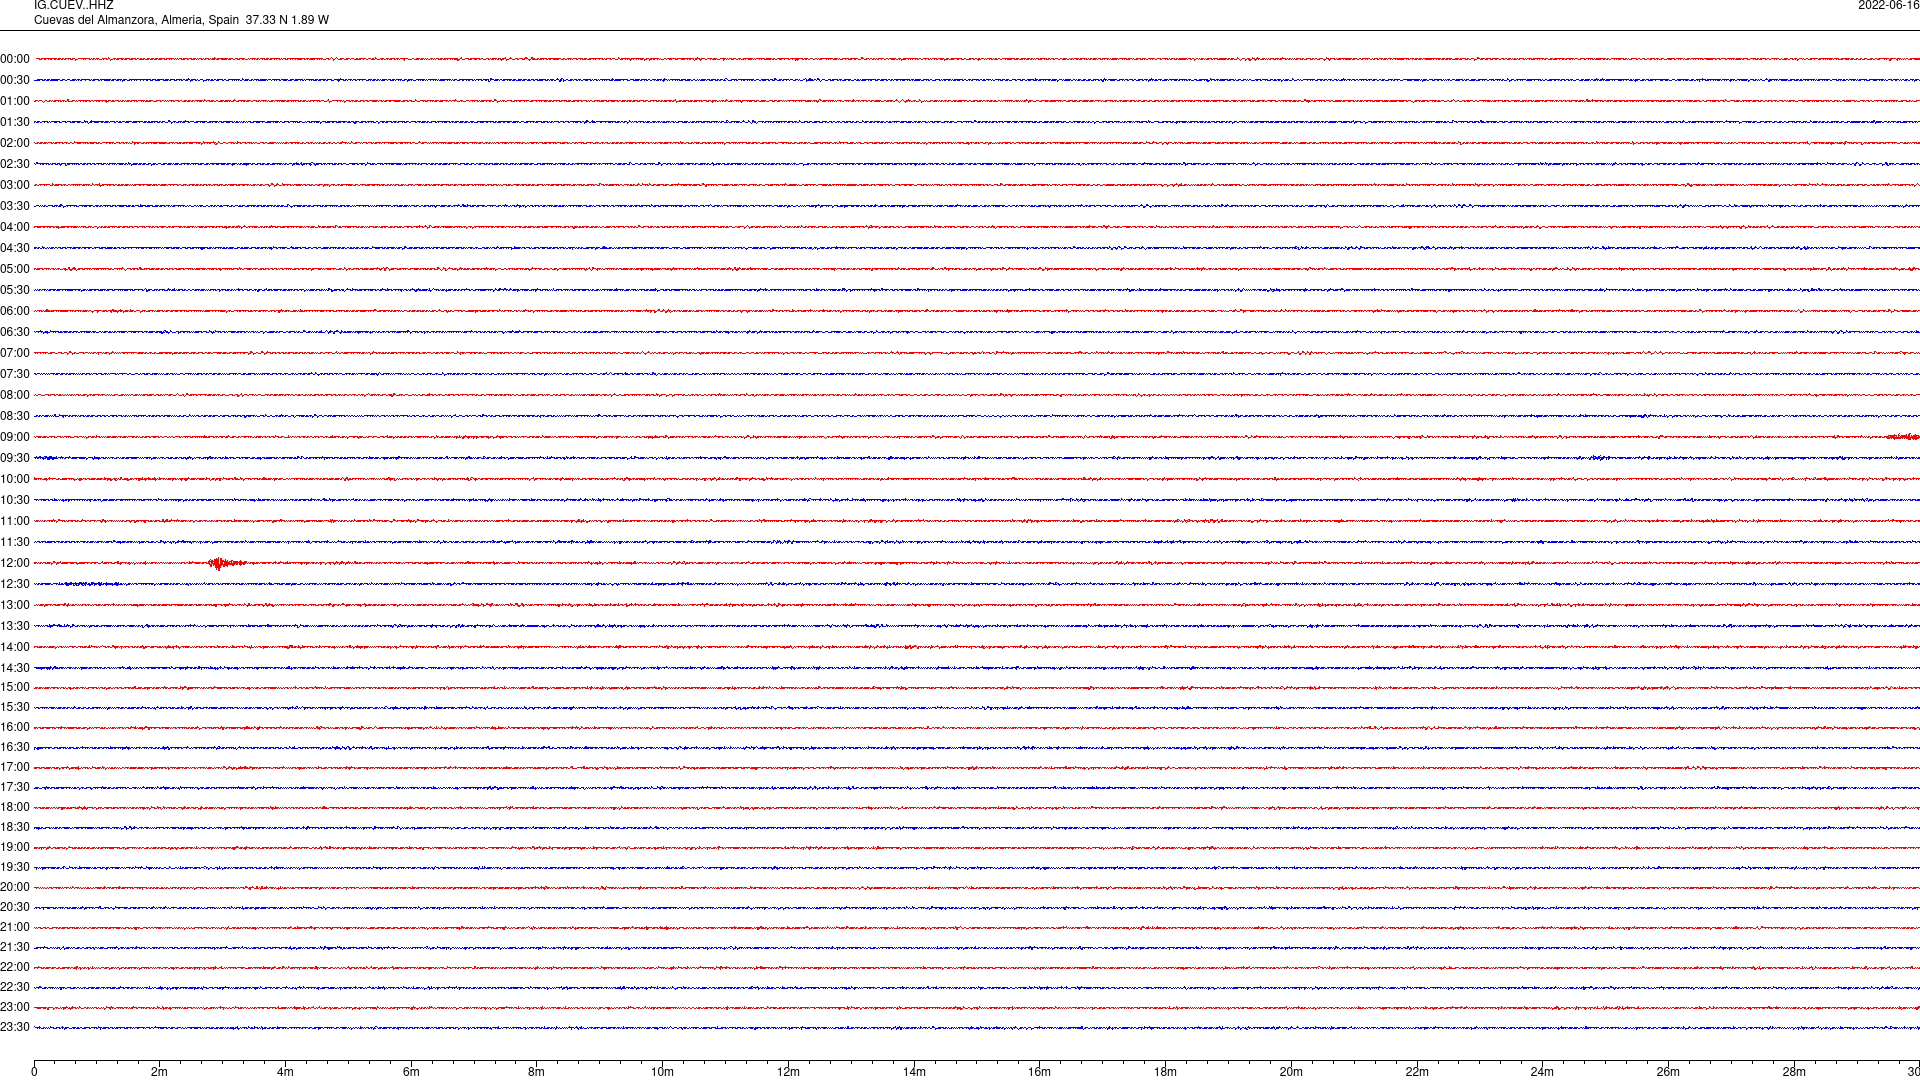This screenshot has height=1080, width=1920.
Task: Select the 07:30 time row label
Action: point(15,374)
